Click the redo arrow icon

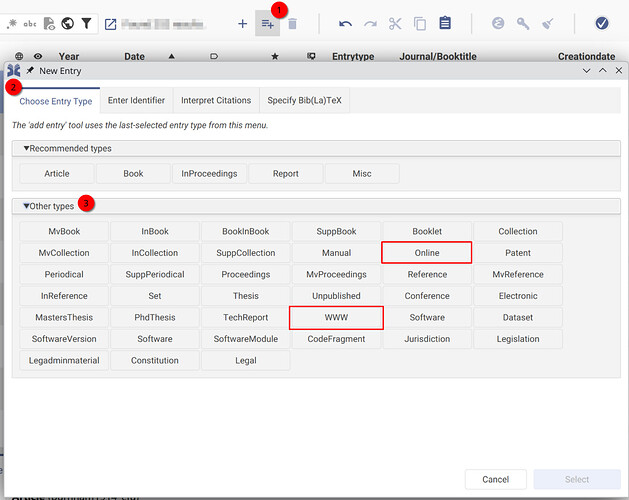coord(370,24)
